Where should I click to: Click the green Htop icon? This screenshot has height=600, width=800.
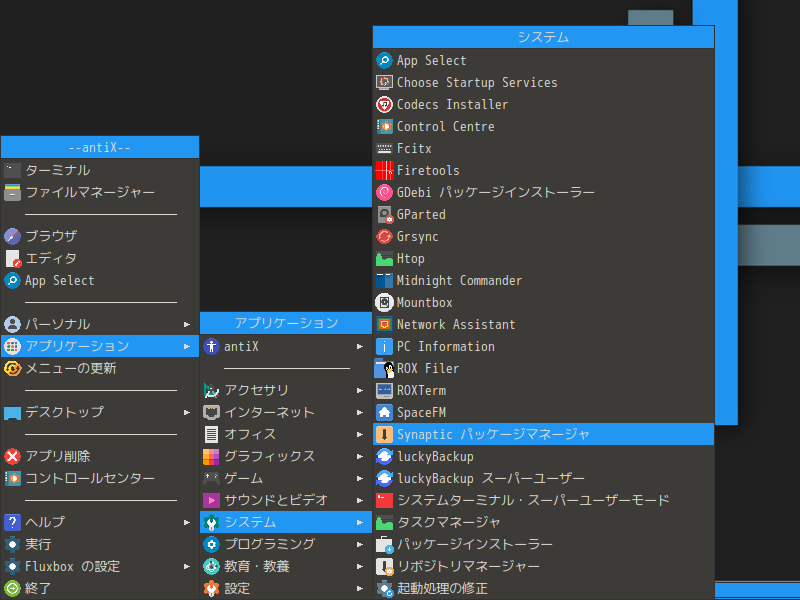pyautogui.click(x=384, y=259)
